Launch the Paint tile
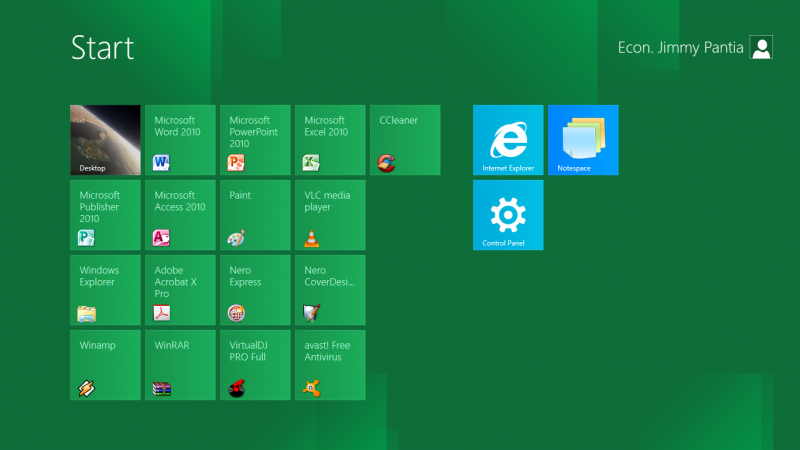800x450 pixels. click(255, 215)
